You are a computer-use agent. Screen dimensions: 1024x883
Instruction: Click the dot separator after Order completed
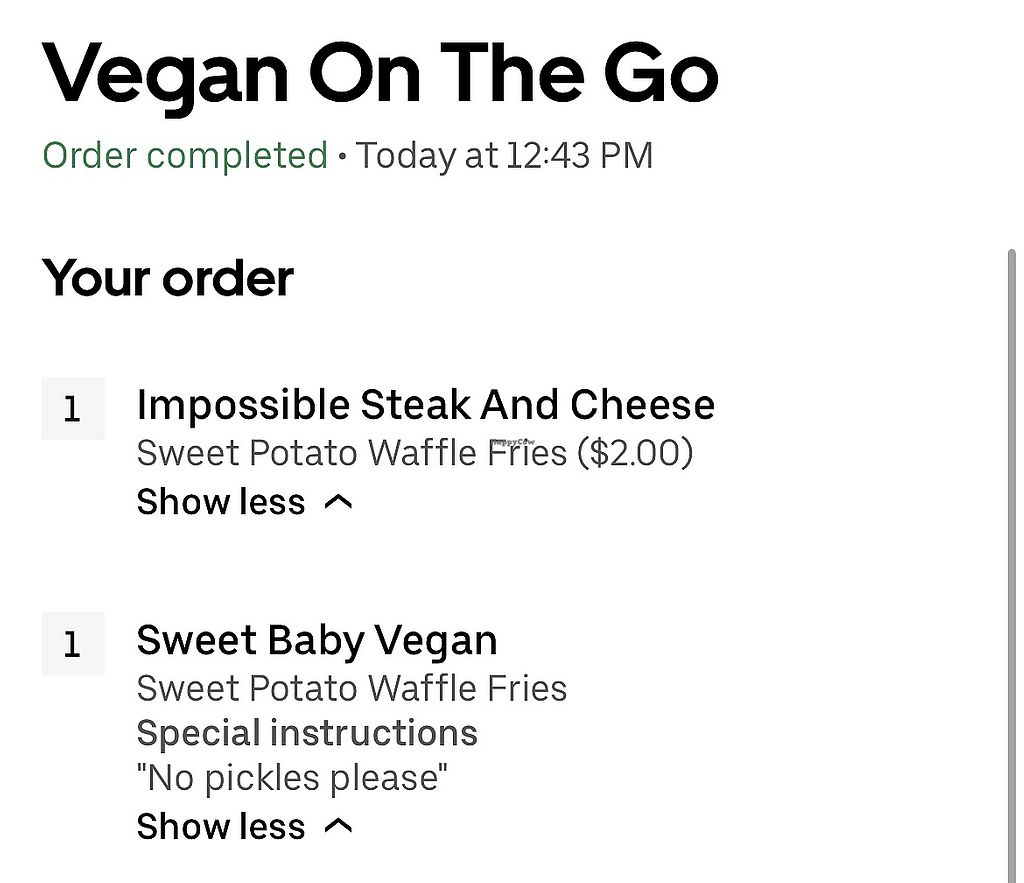pyautogui.click(x=342, y=158)
